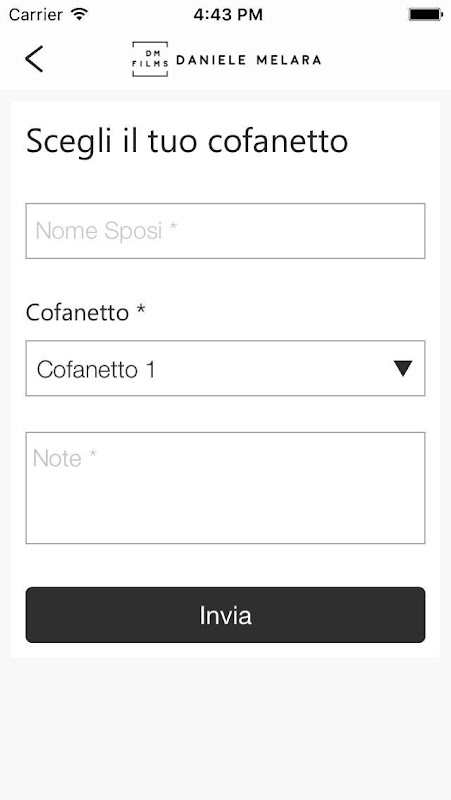Tap the Wi-Fi status icon
The width and height of the screenshot is (451, 800).
79,14
